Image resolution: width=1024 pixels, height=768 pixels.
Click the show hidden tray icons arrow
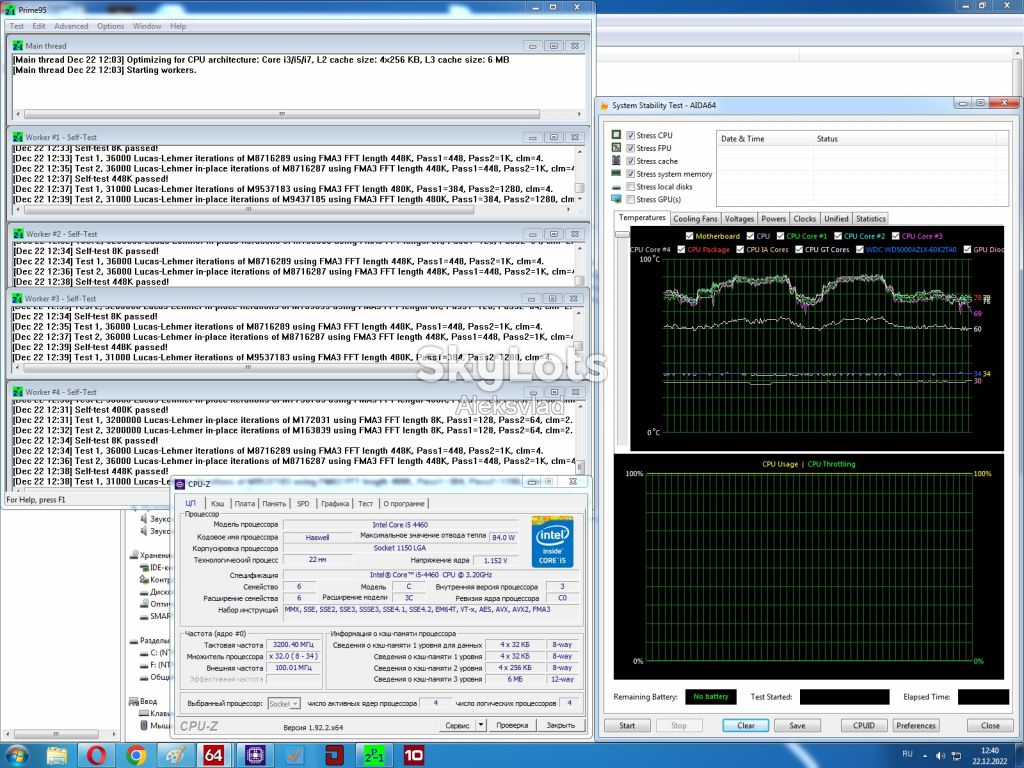(x=925, y=755)
